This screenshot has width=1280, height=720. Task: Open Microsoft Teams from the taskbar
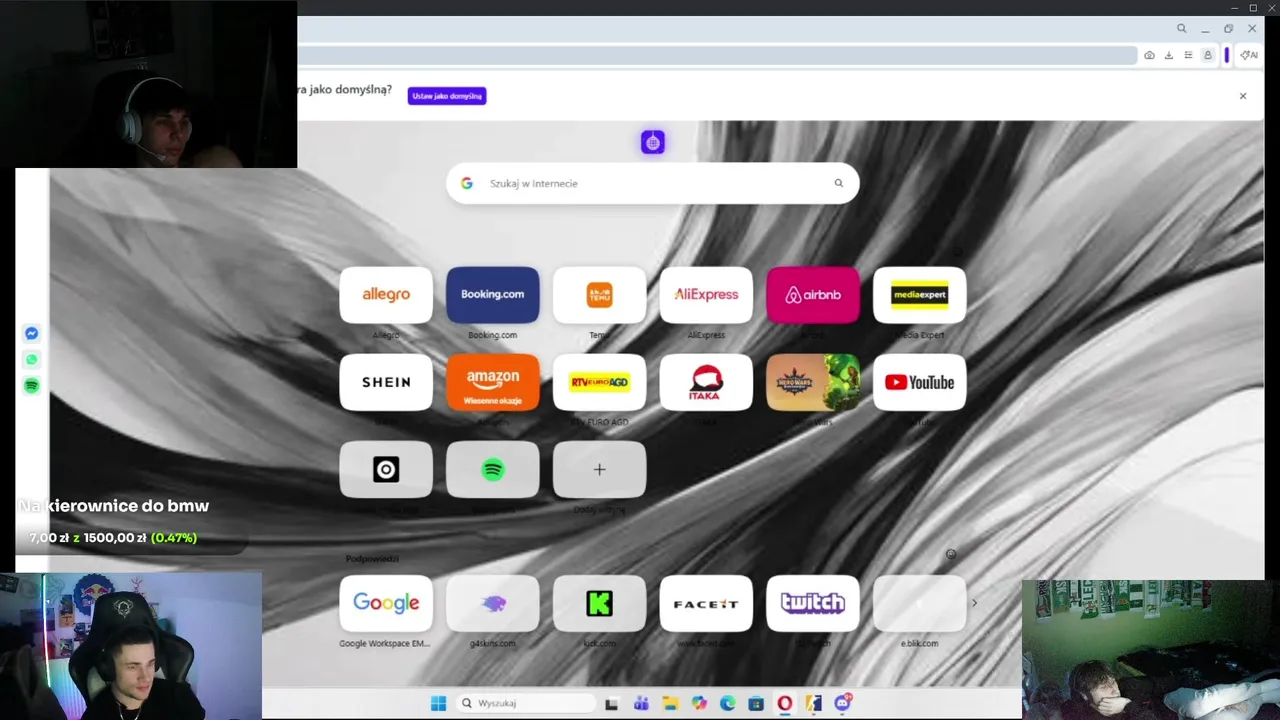[x=641, y=704]
